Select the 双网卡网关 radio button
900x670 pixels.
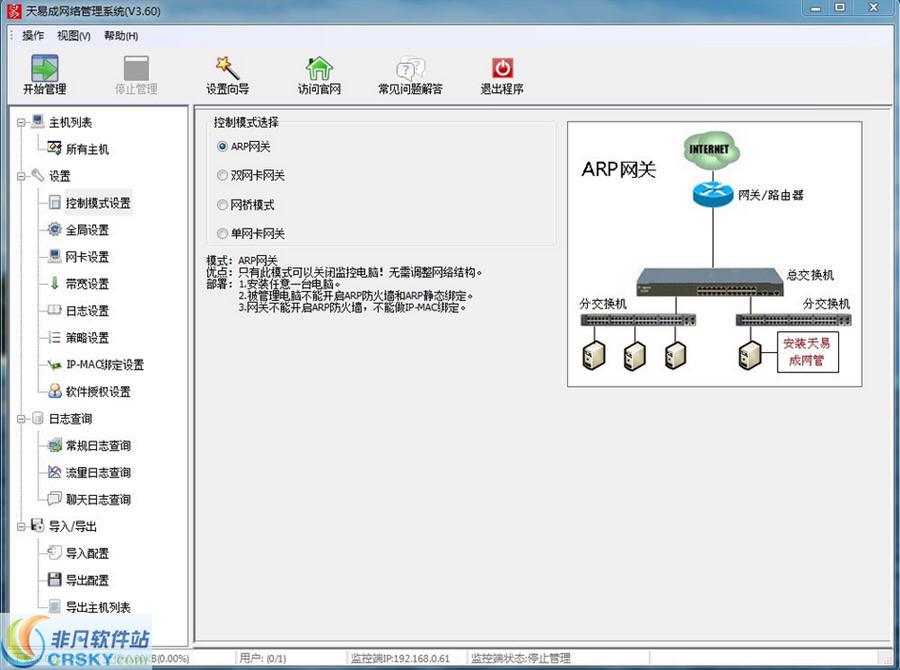point(223,176)
